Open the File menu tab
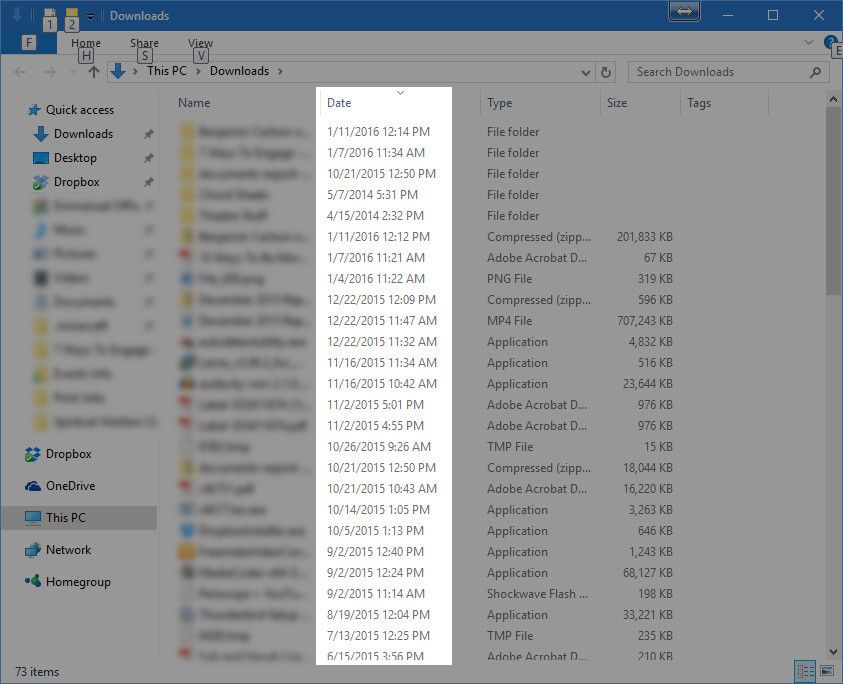This screenshot has width=843, height=684. point(29,42)
